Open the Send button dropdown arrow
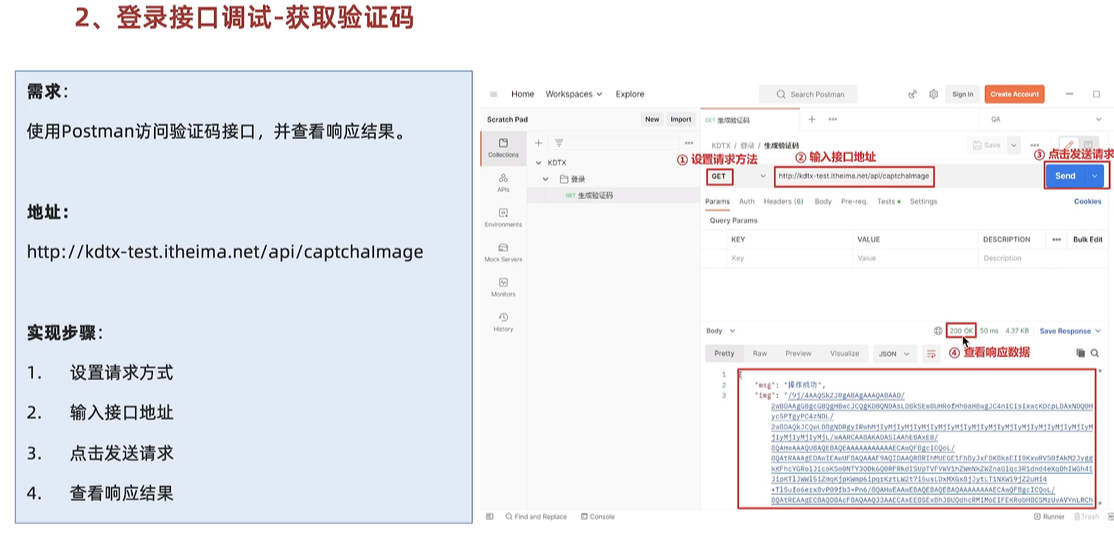 (1094, 176)
